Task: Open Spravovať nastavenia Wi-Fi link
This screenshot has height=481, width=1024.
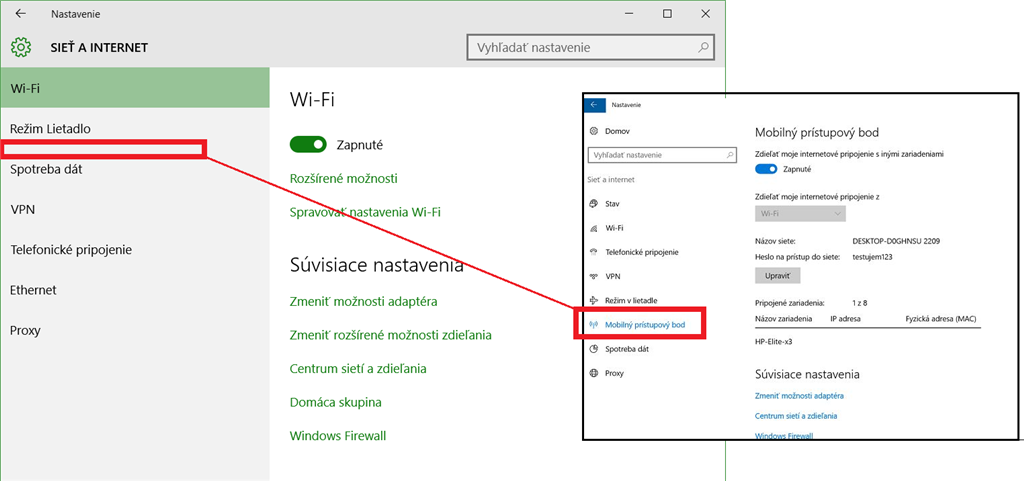Action: click(365, 212)
